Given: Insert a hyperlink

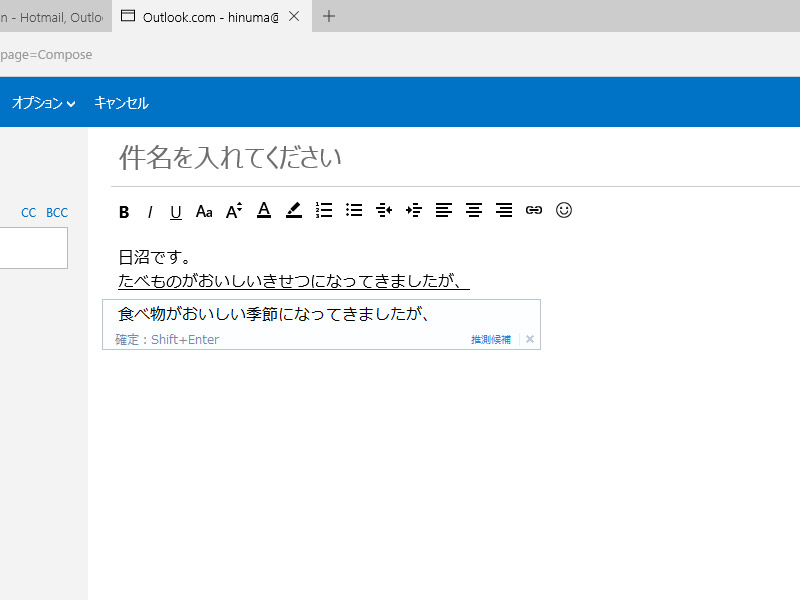Looking at the screenshot, I should [x=534, y=210].
